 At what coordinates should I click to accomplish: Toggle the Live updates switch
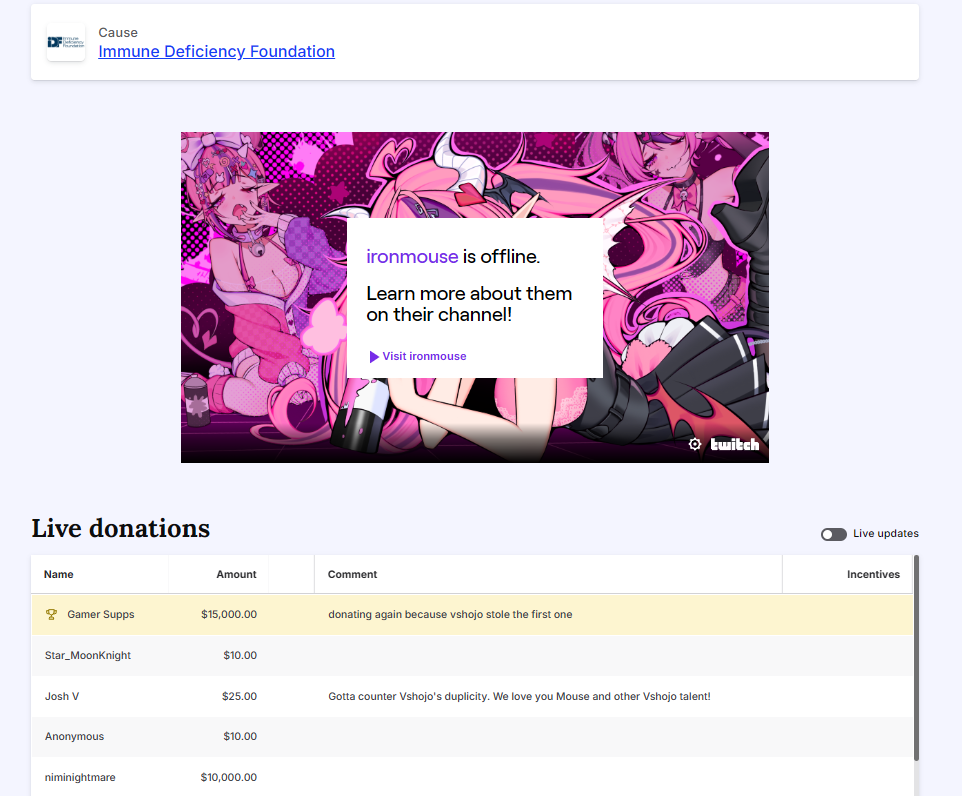(x=834, y=535)
